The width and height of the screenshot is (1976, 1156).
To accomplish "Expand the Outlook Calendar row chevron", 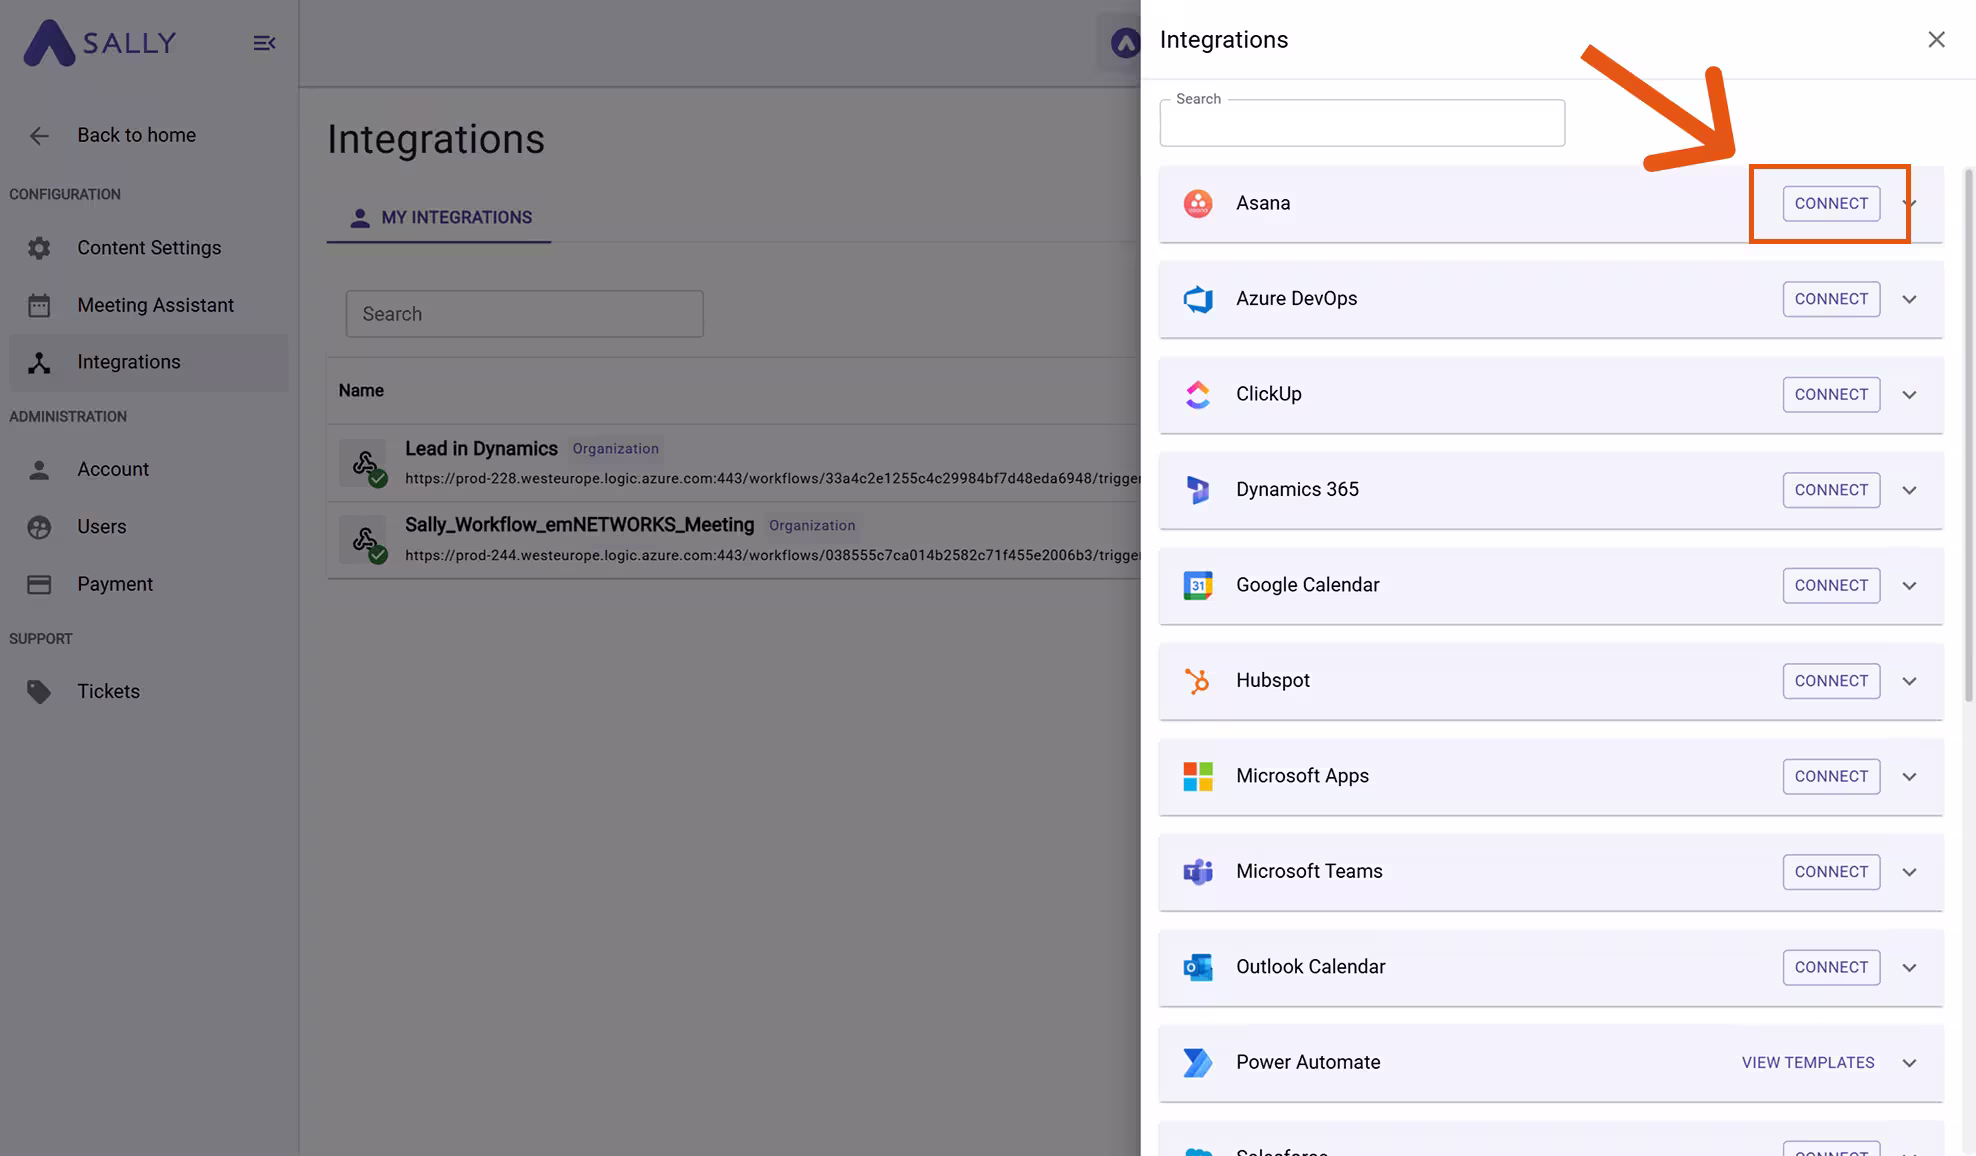I will [x=1909, y=968].
